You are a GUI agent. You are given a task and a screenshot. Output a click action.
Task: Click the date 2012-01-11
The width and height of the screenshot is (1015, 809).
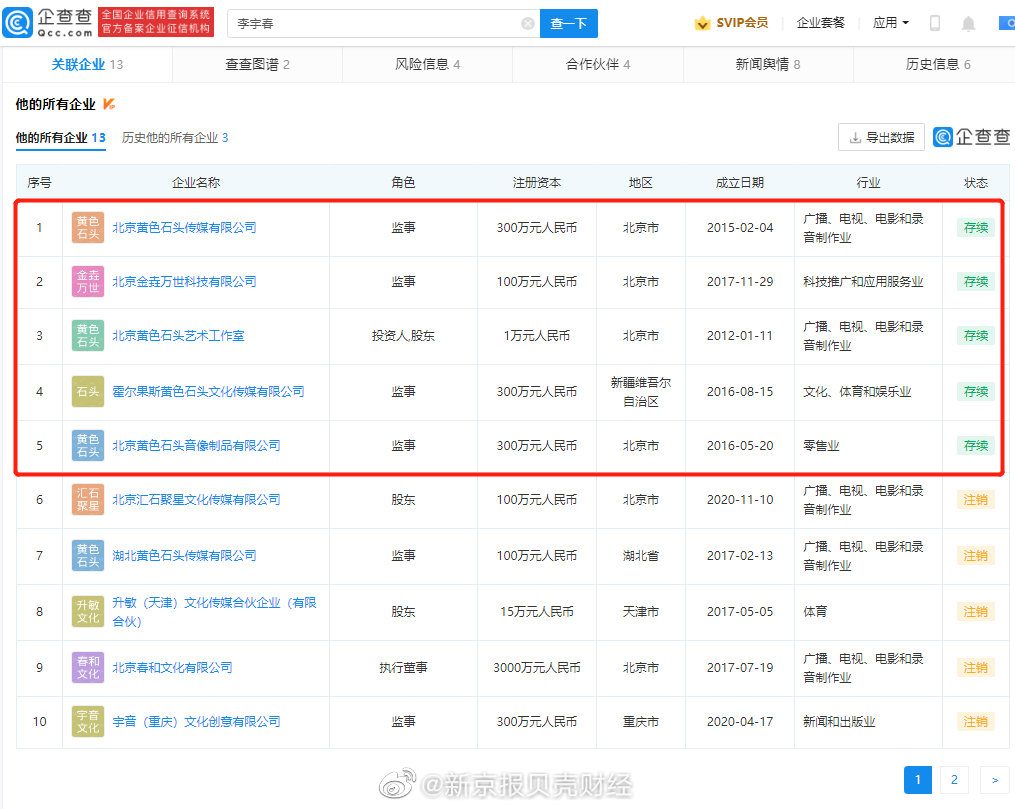[740, 336]
